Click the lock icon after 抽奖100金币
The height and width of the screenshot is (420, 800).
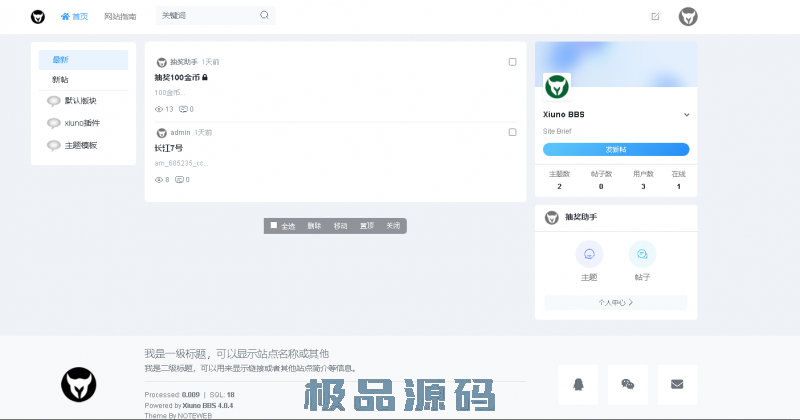tap(205, 78)
